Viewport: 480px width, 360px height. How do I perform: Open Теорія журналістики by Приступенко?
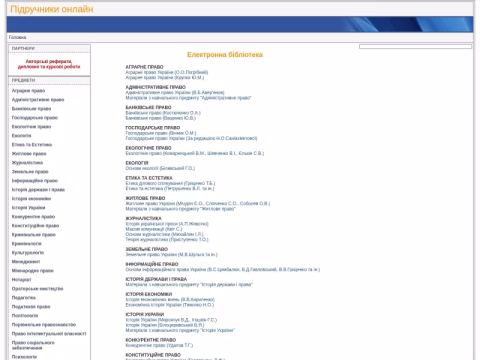point(167,240)
